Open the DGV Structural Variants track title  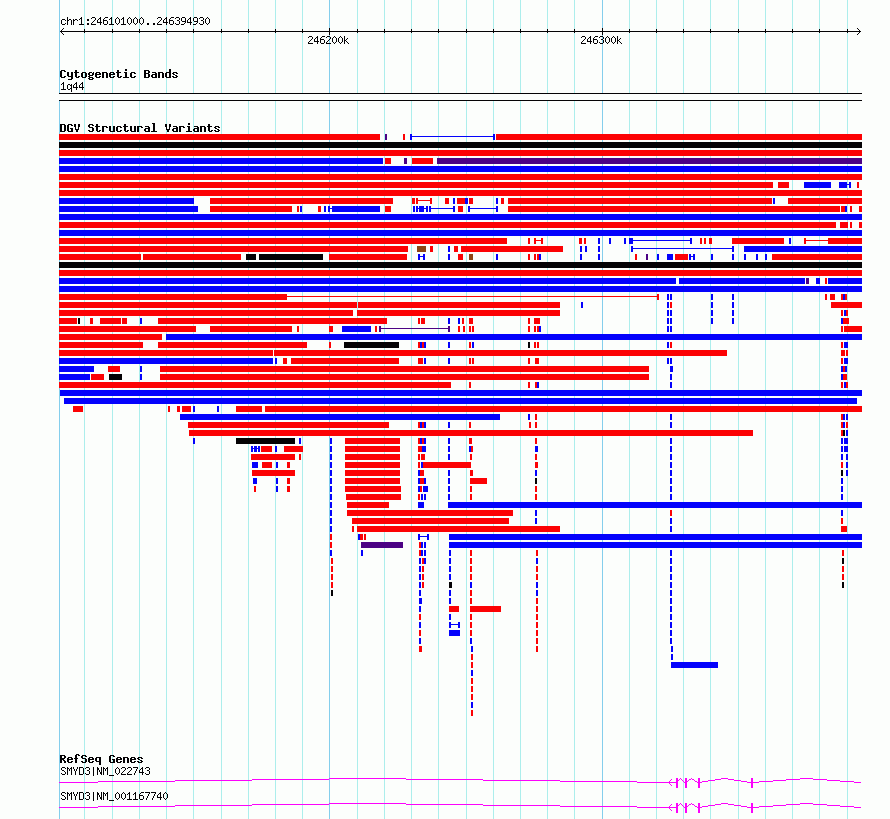click(x=140, y=128)
